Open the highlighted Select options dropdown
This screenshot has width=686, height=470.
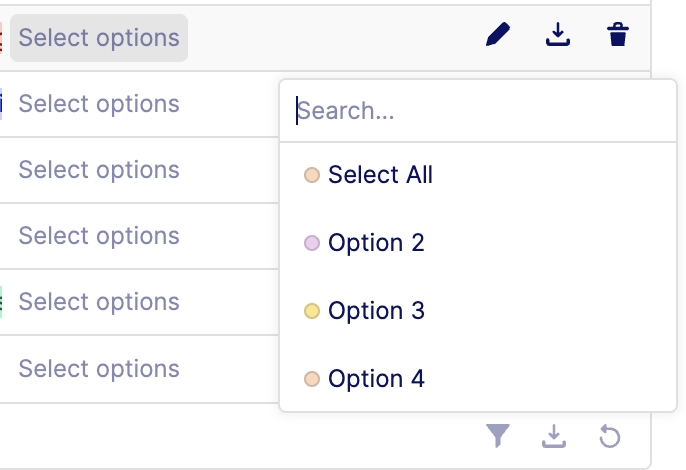99,38
